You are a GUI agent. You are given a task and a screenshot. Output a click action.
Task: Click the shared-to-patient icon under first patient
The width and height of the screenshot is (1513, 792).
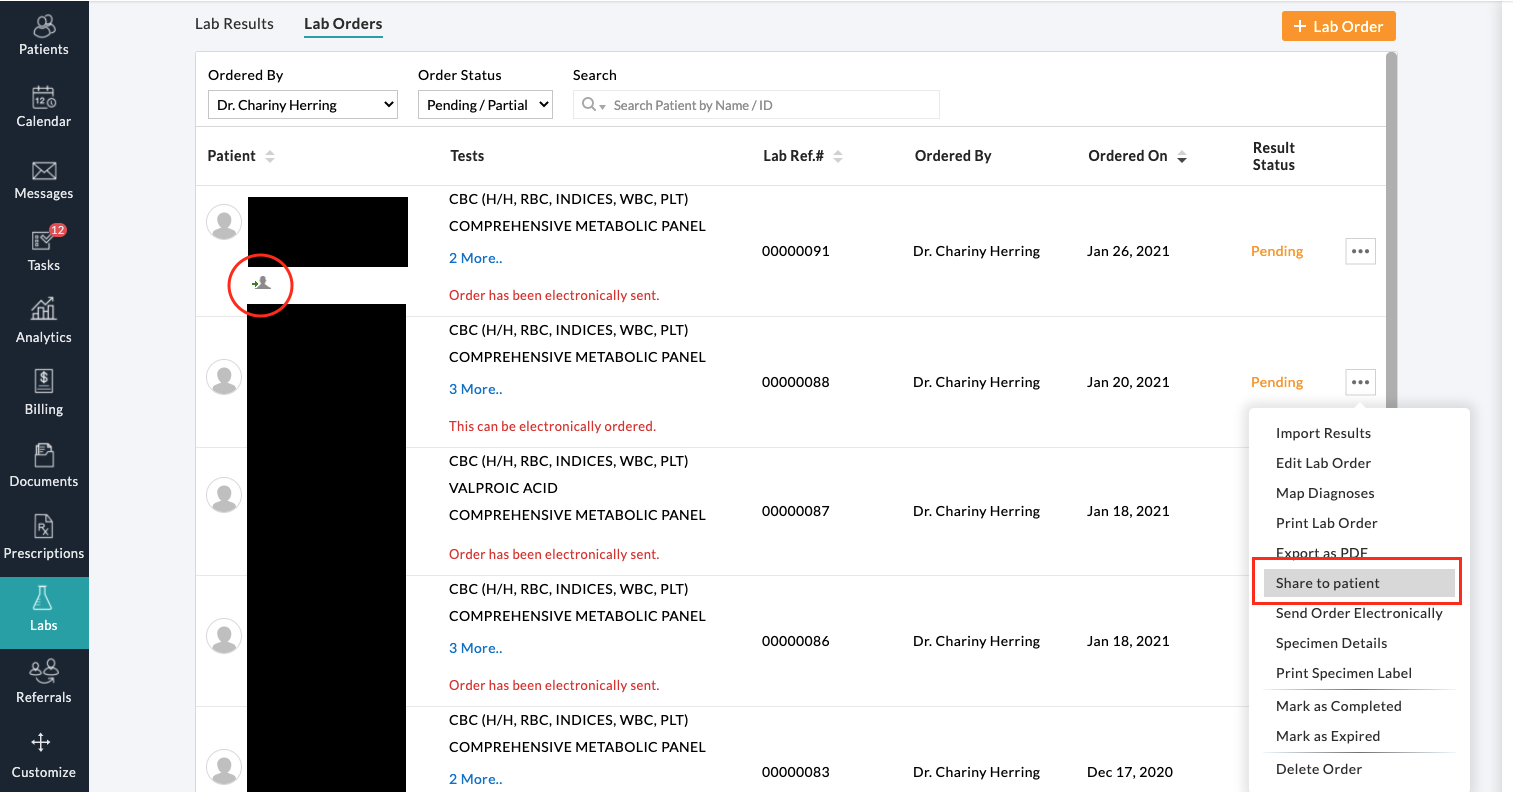261,284
